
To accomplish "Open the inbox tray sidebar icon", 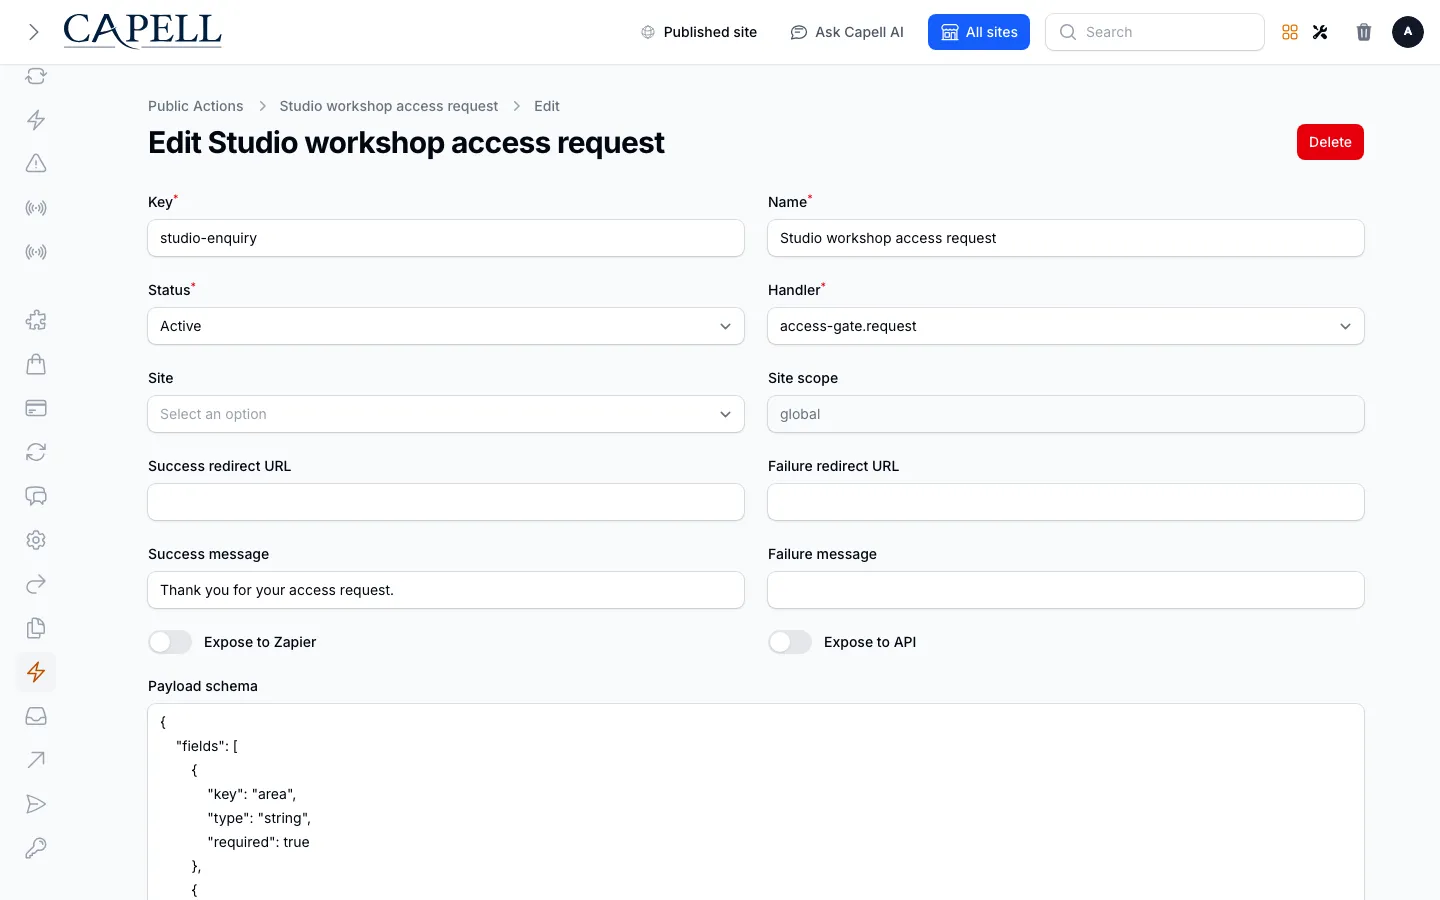I will pos(36,716).
